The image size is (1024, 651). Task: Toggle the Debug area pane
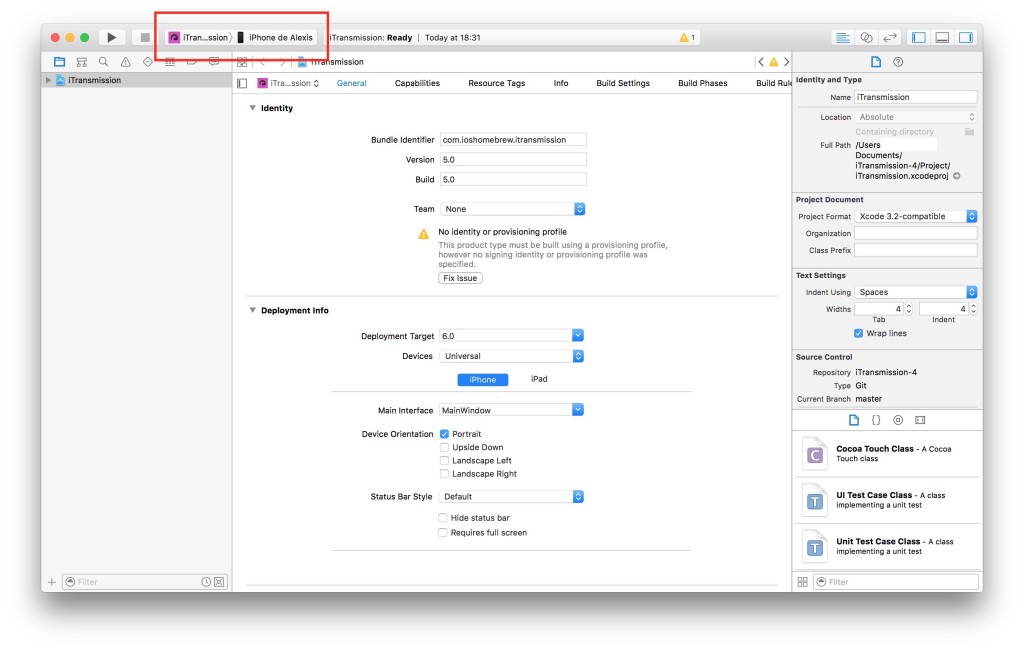(x=942, y=37)
